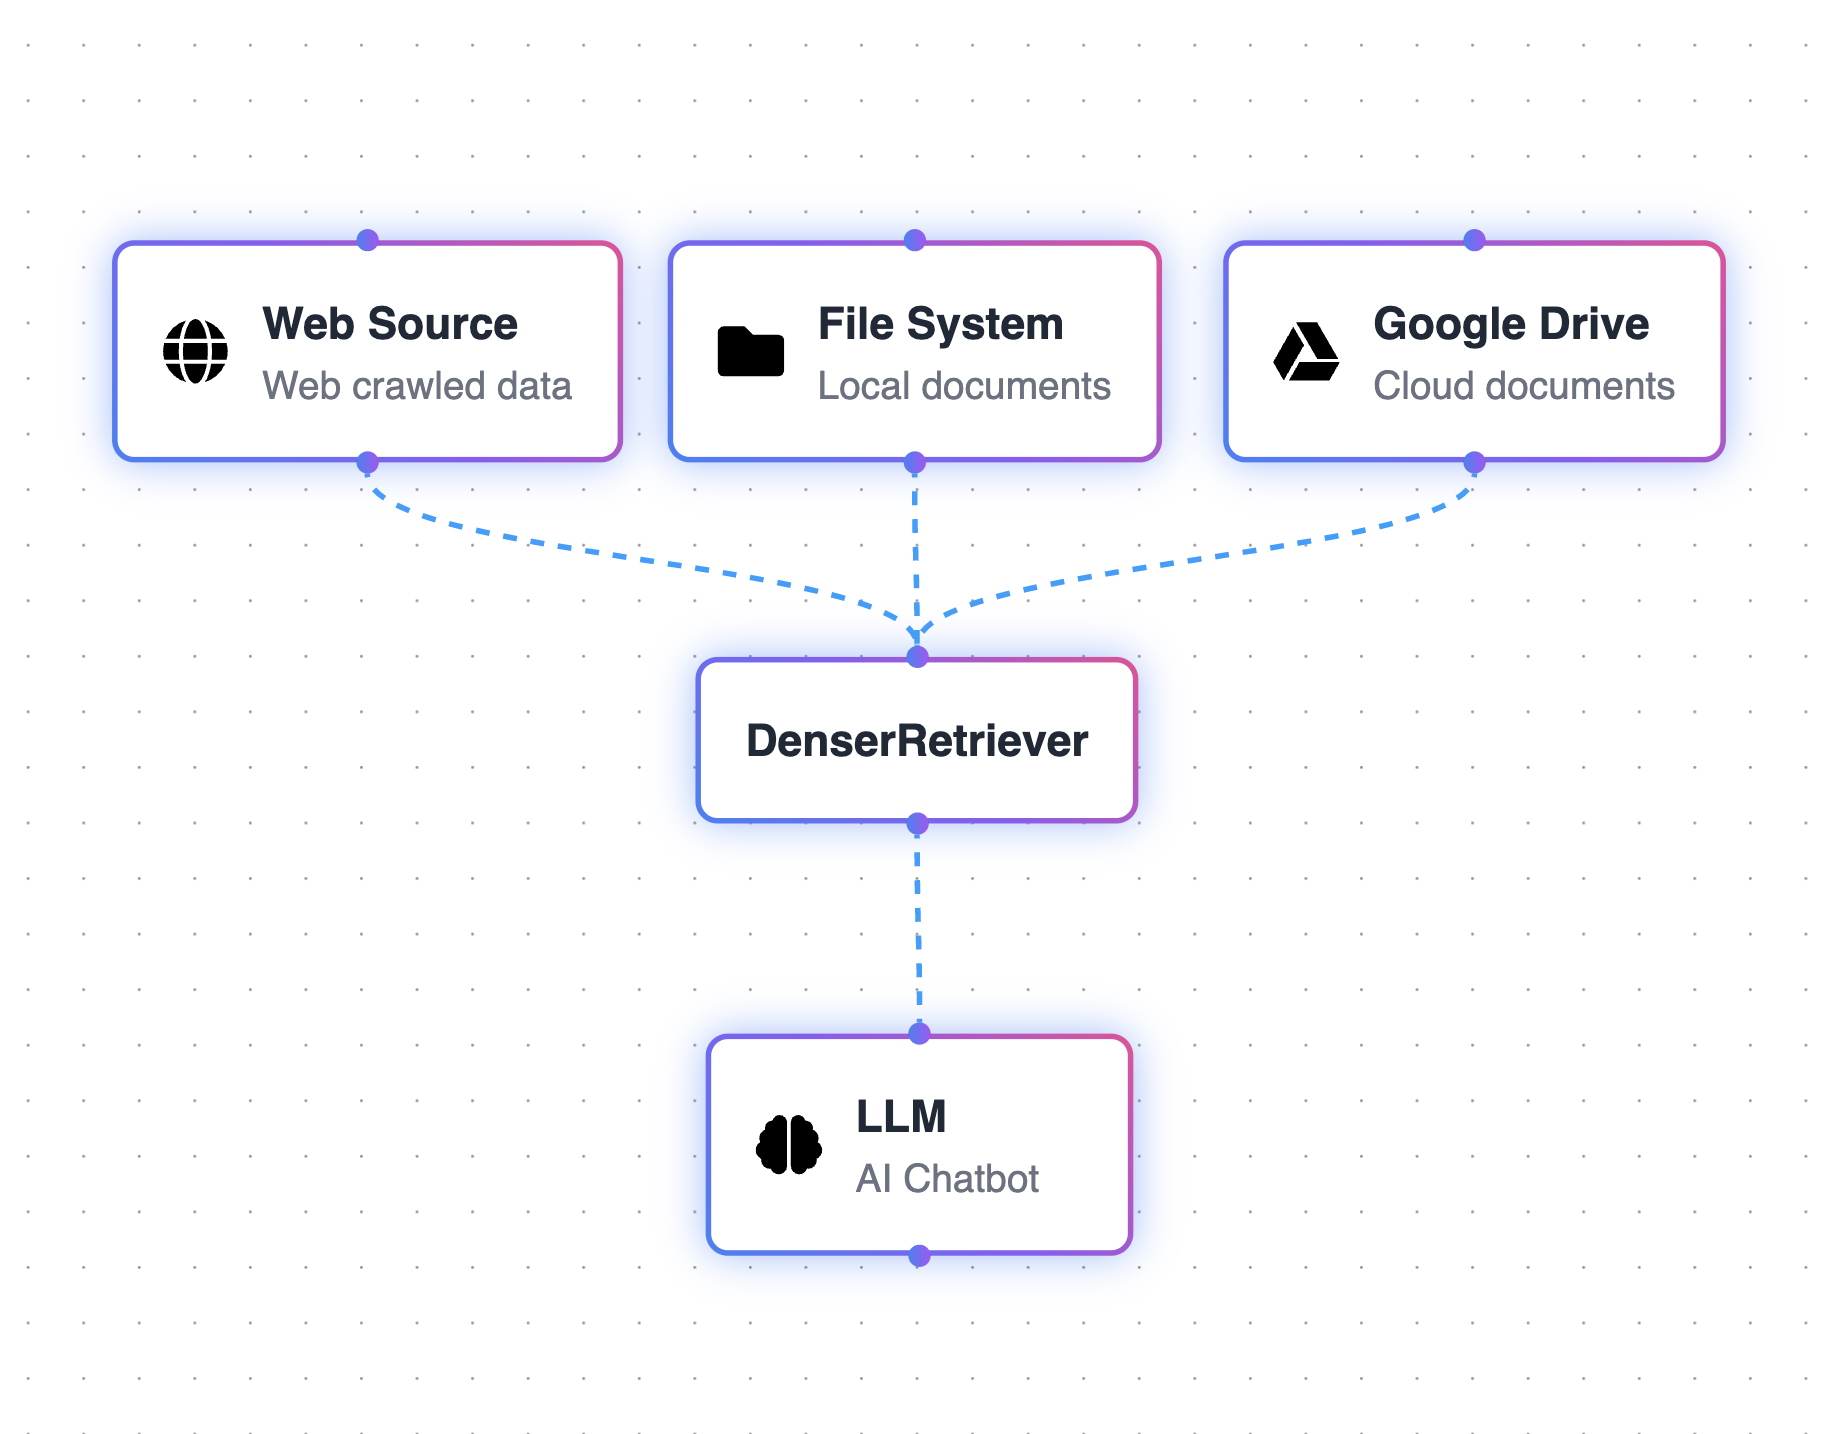Image resolution: width=1832 pixels, height=1434 pixels.
Task: Click the bottom handle of Google Drive node
Action: [x=1474, y=462]
